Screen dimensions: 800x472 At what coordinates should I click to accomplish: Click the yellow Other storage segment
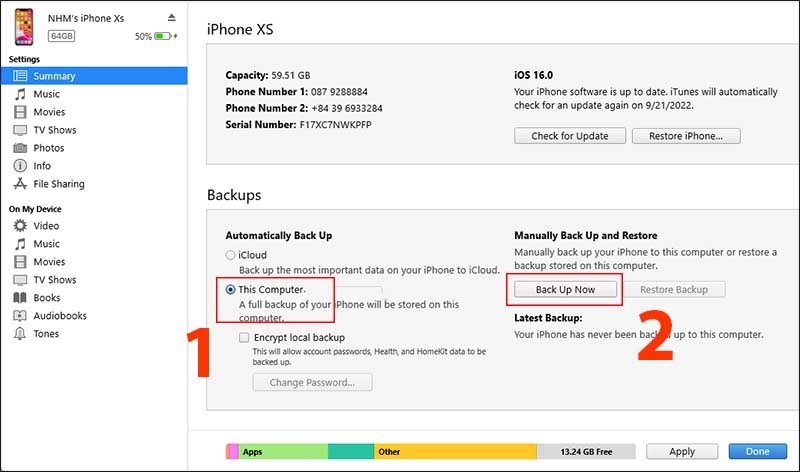(455, 452)
